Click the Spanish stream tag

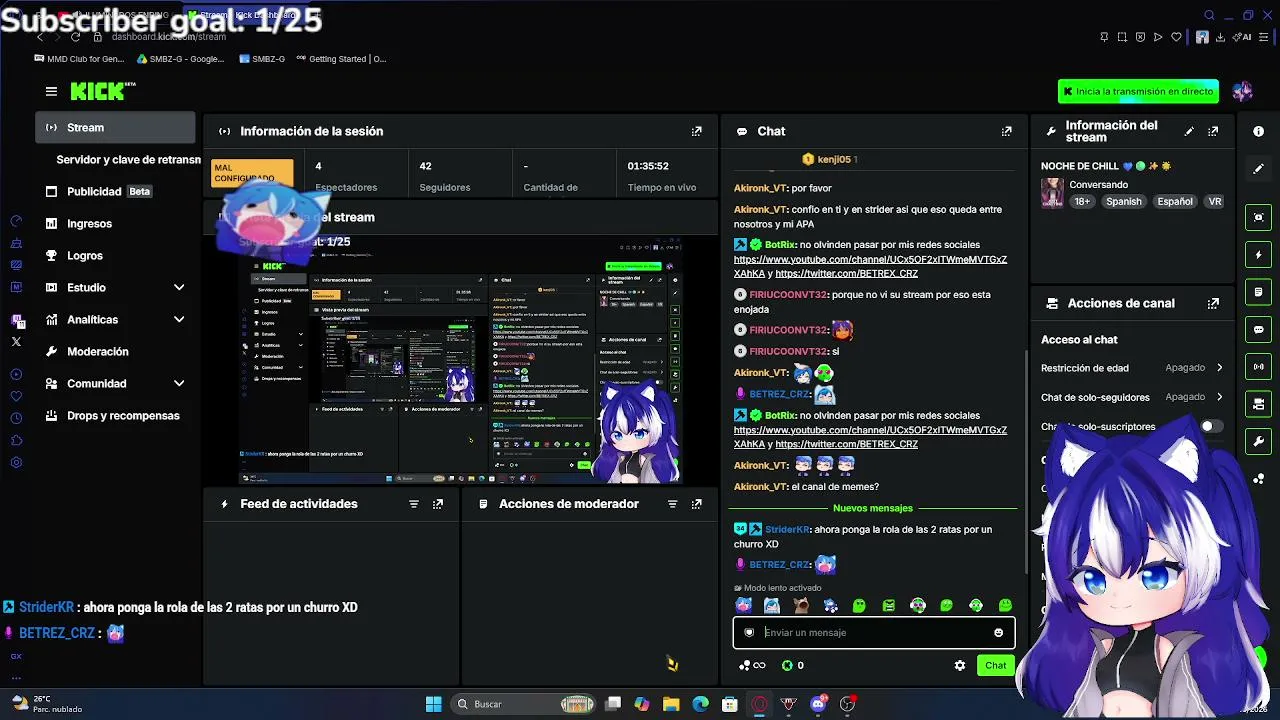1123,201
